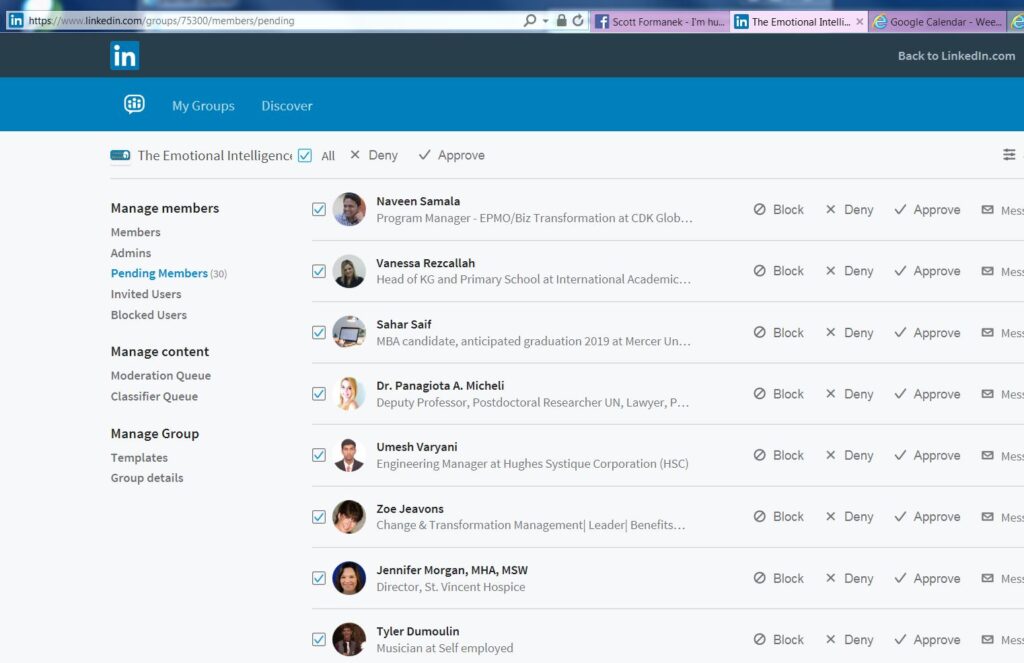
Task: Switch to the Discover section
Action: coord(287,106)
